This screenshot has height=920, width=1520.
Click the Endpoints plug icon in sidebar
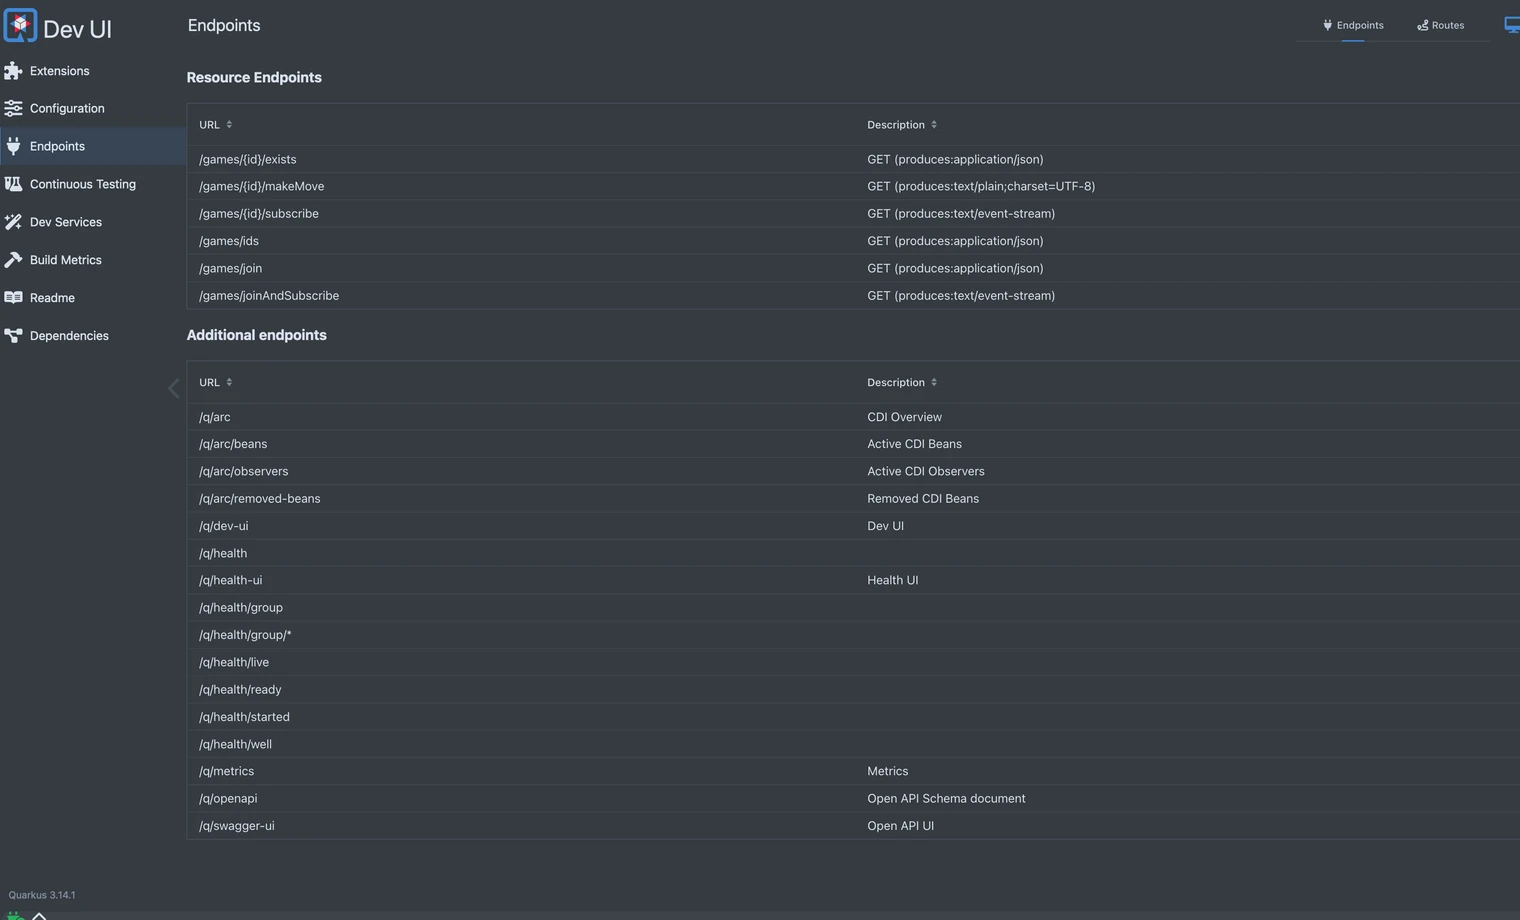tap(13, 146)
